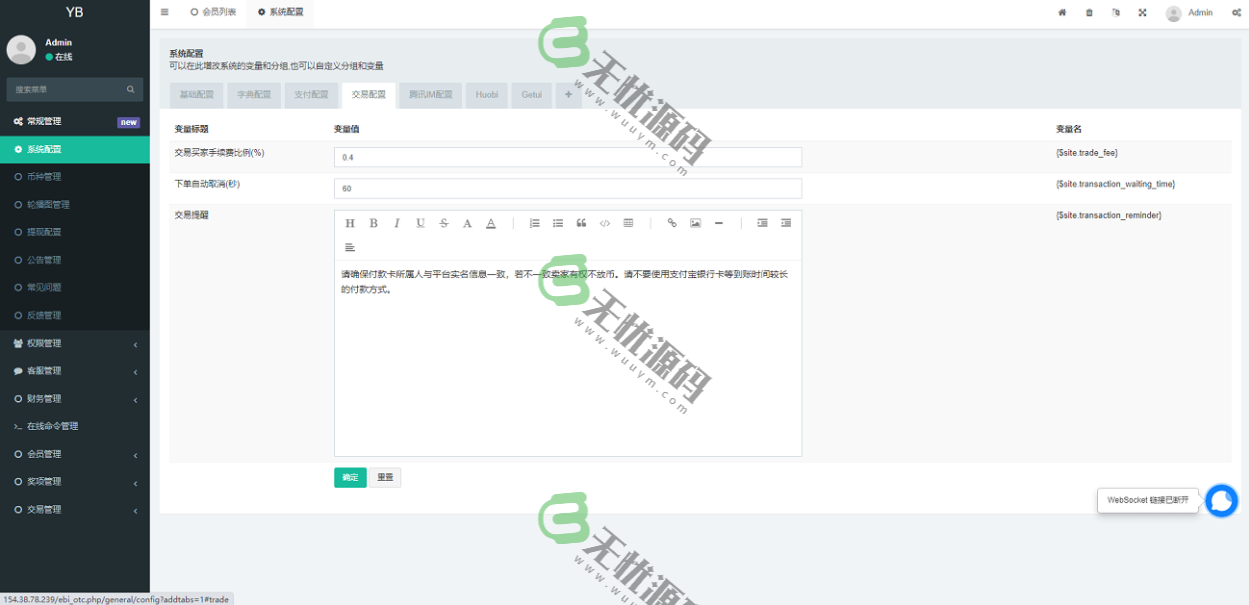Click the trash clear-cache icon

[1089, 13]
